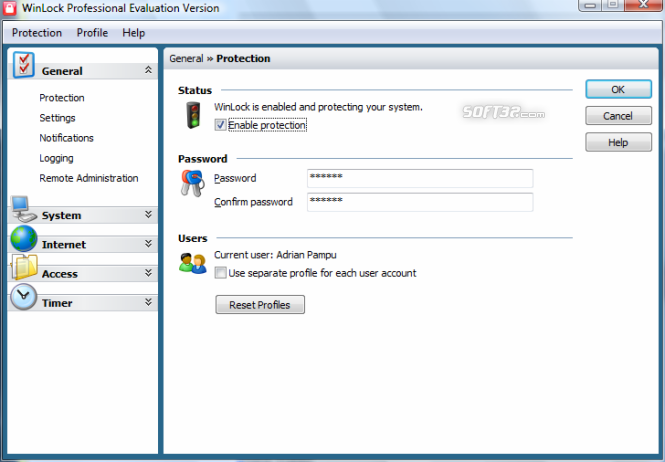Click 'Current user: Adrian Pampu' text
The width and height of the screenshot is (665, 462).
point(275,255)
